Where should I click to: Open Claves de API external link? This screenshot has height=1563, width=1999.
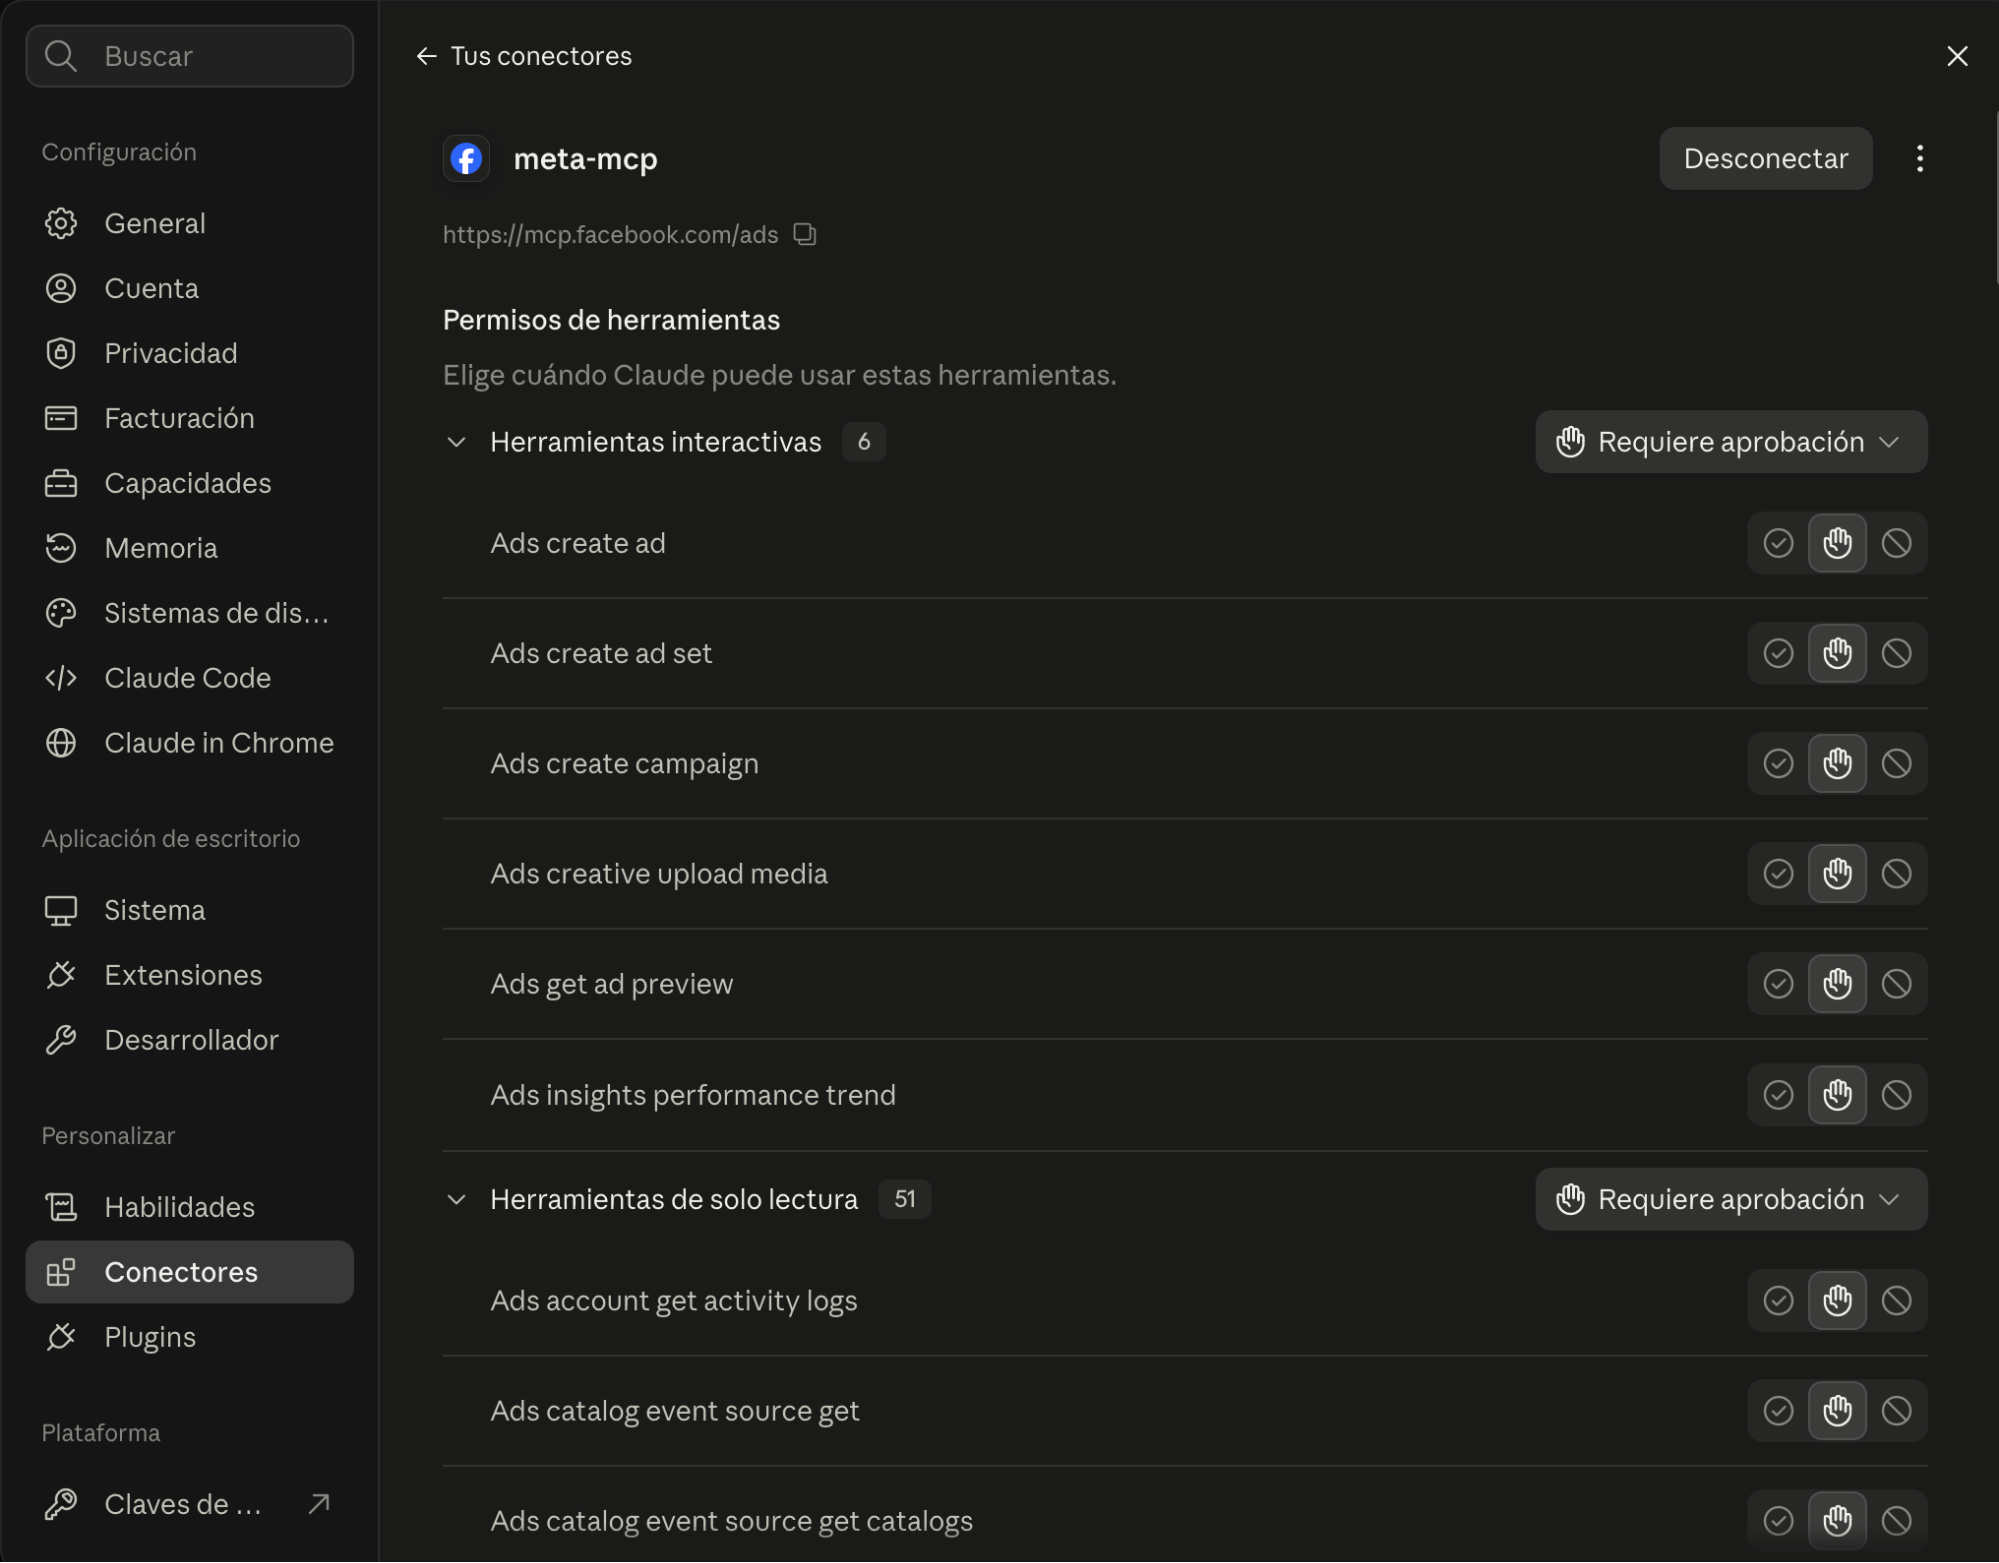[189, 1504]
